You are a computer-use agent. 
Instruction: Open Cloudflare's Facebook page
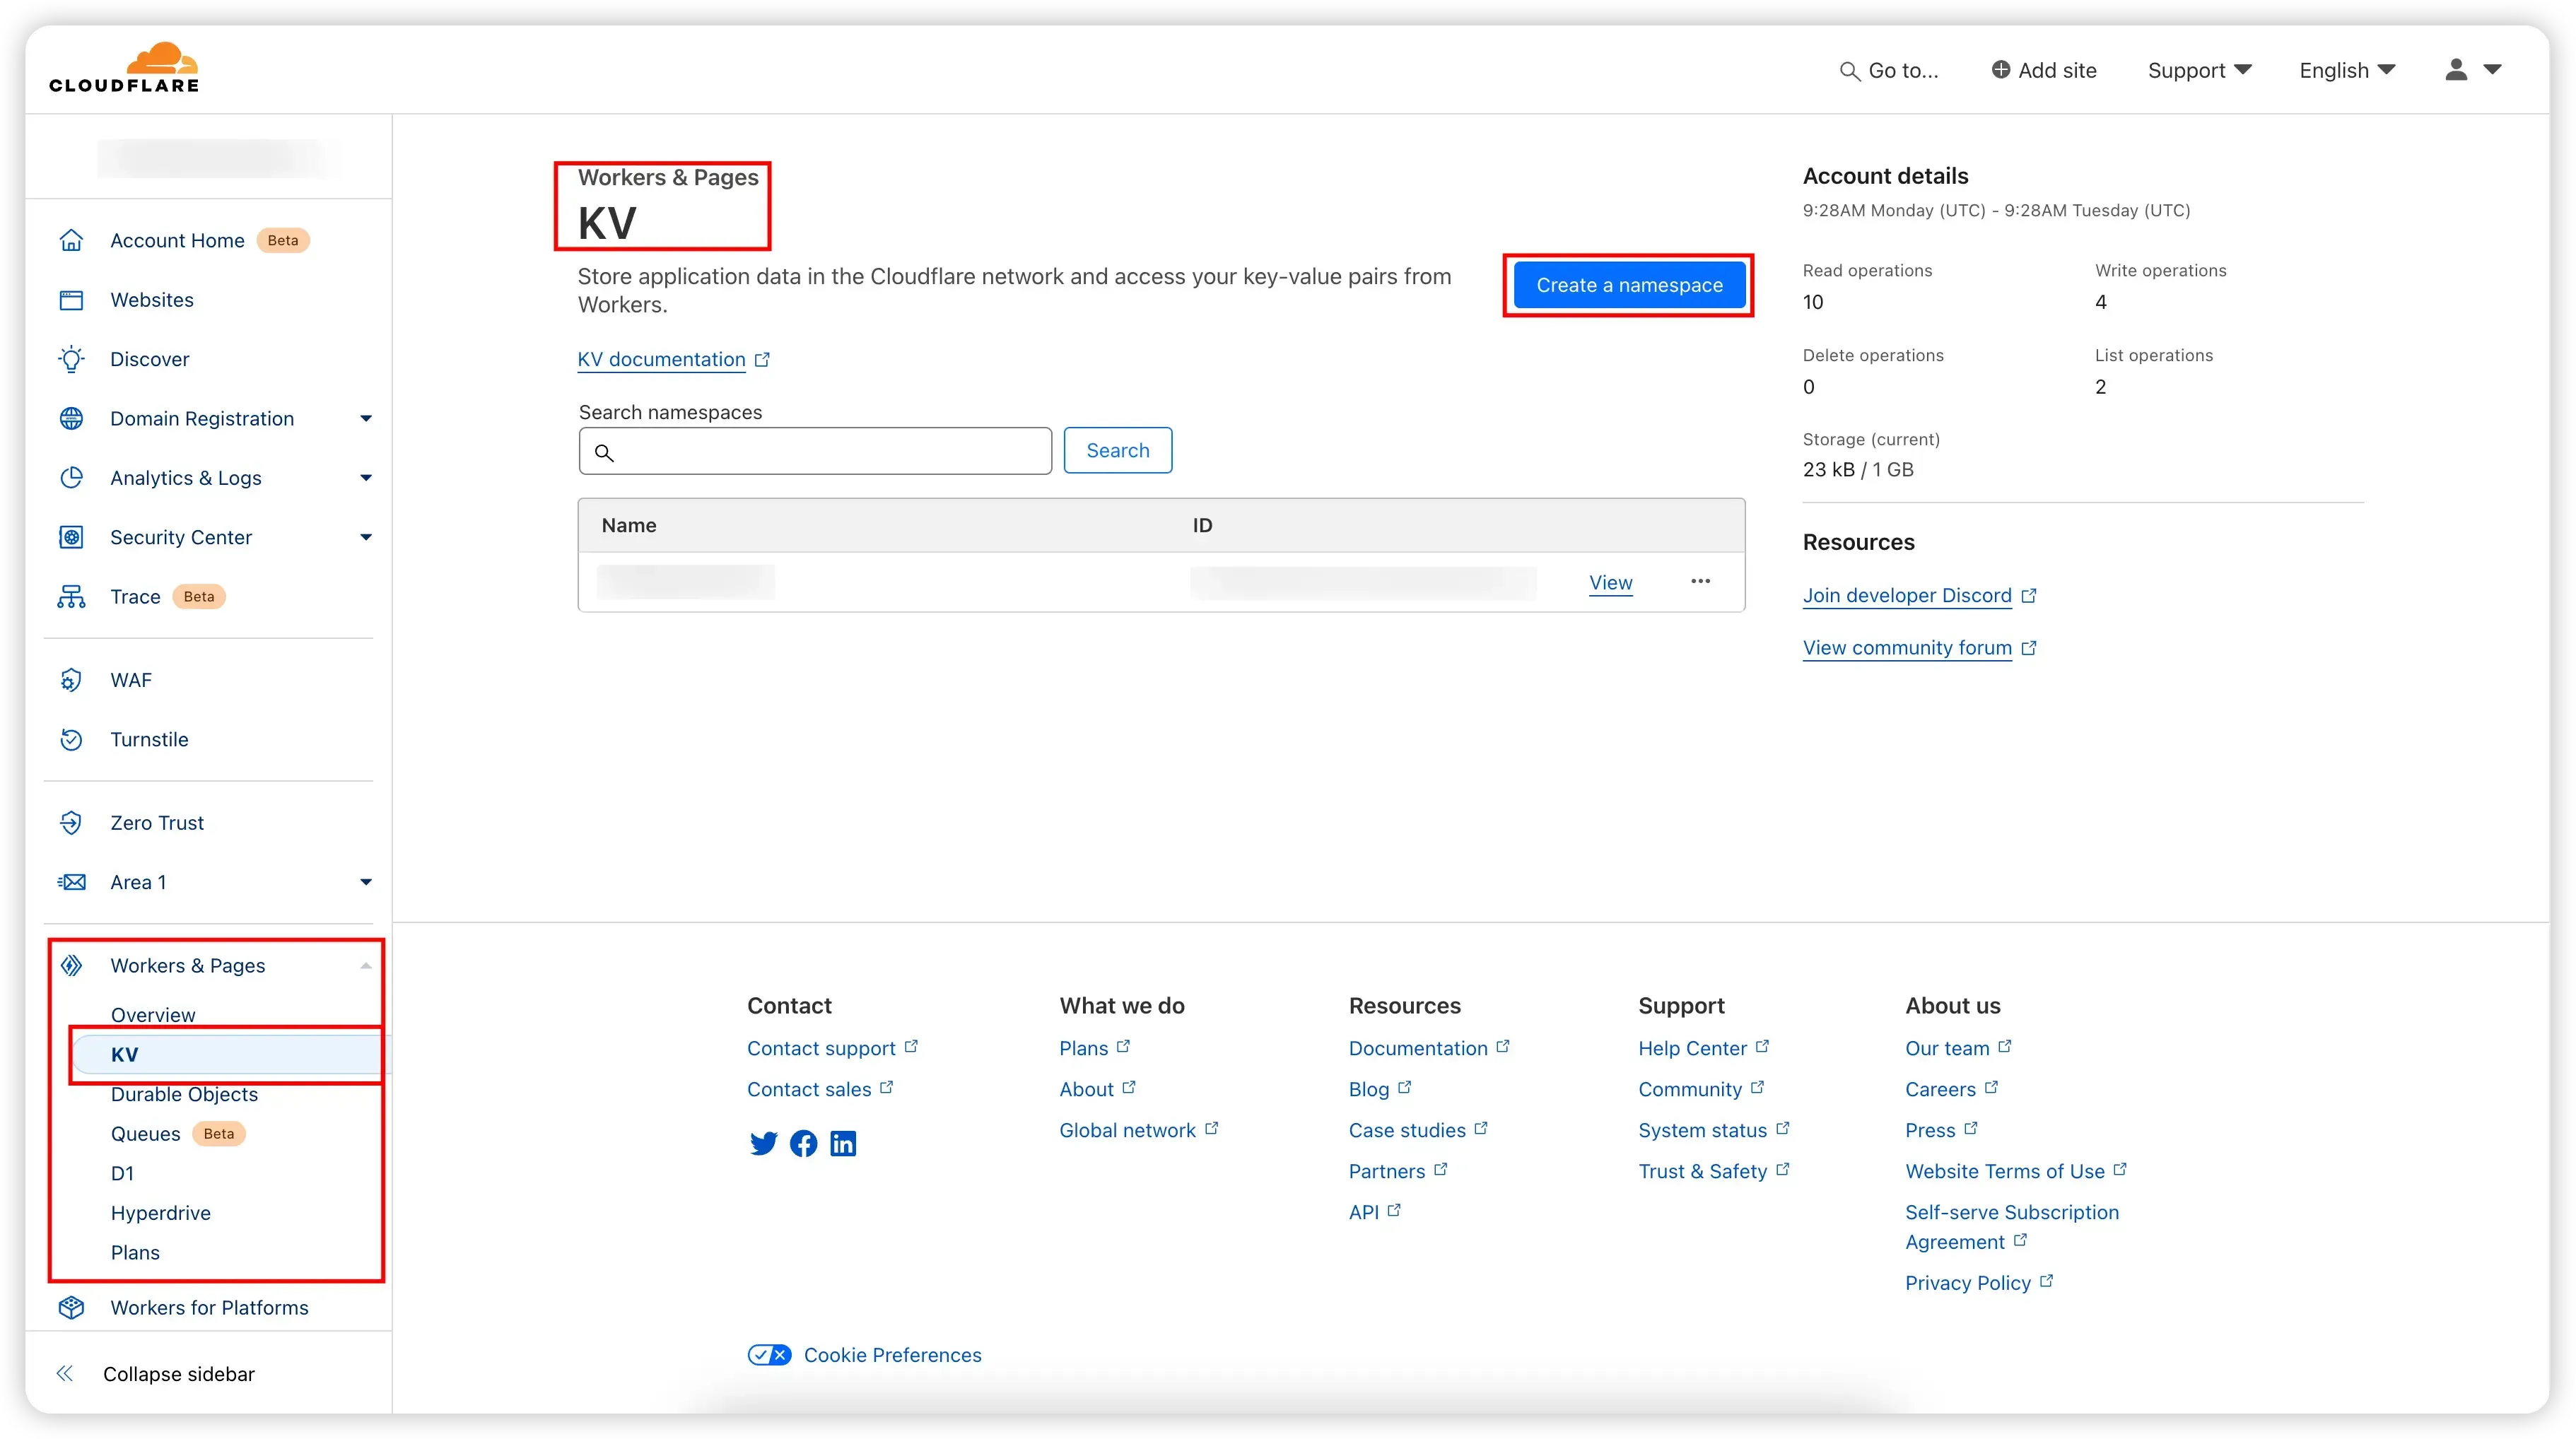[803, 1143]
